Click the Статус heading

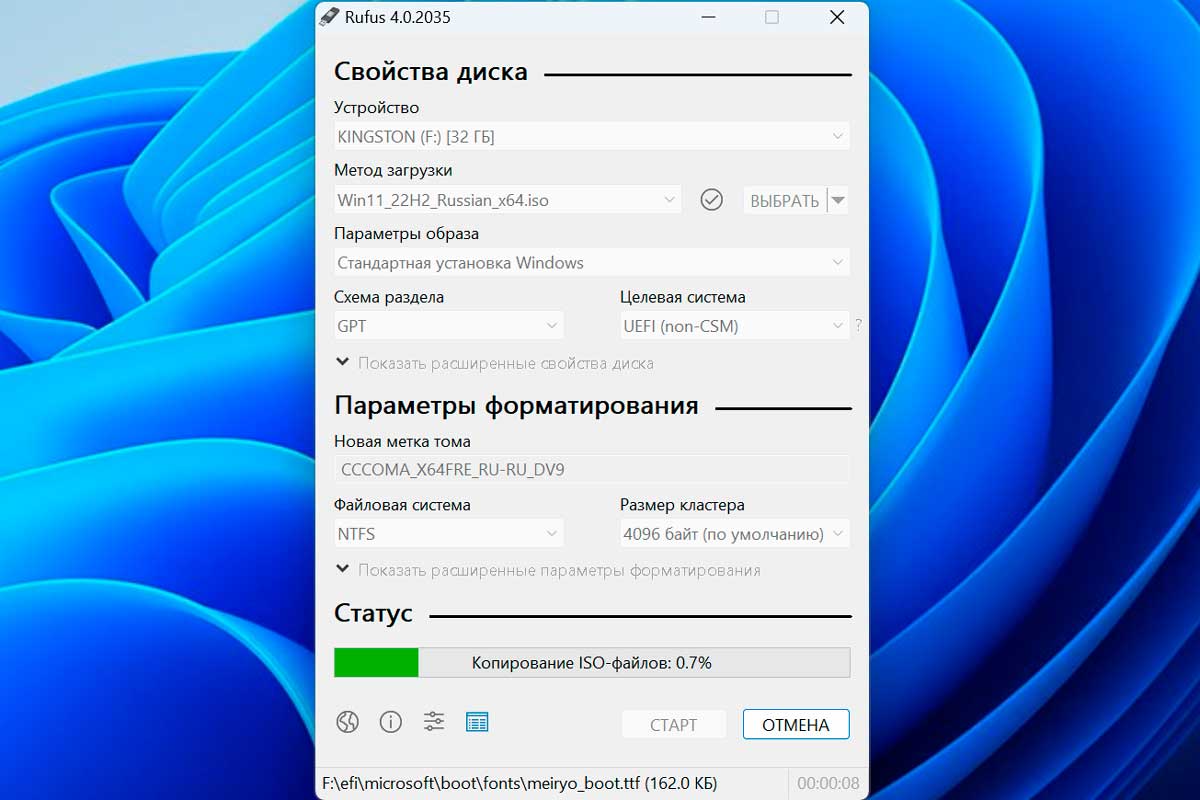pos(373,613)
